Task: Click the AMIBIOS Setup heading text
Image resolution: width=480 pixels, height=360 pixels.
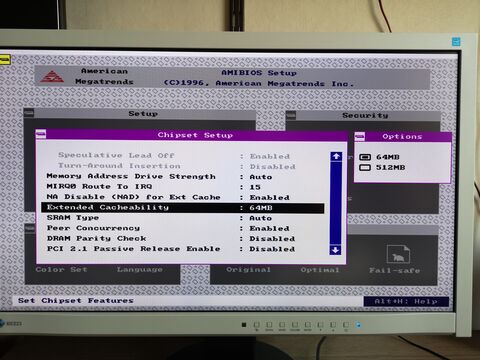Action: point(259,73)
